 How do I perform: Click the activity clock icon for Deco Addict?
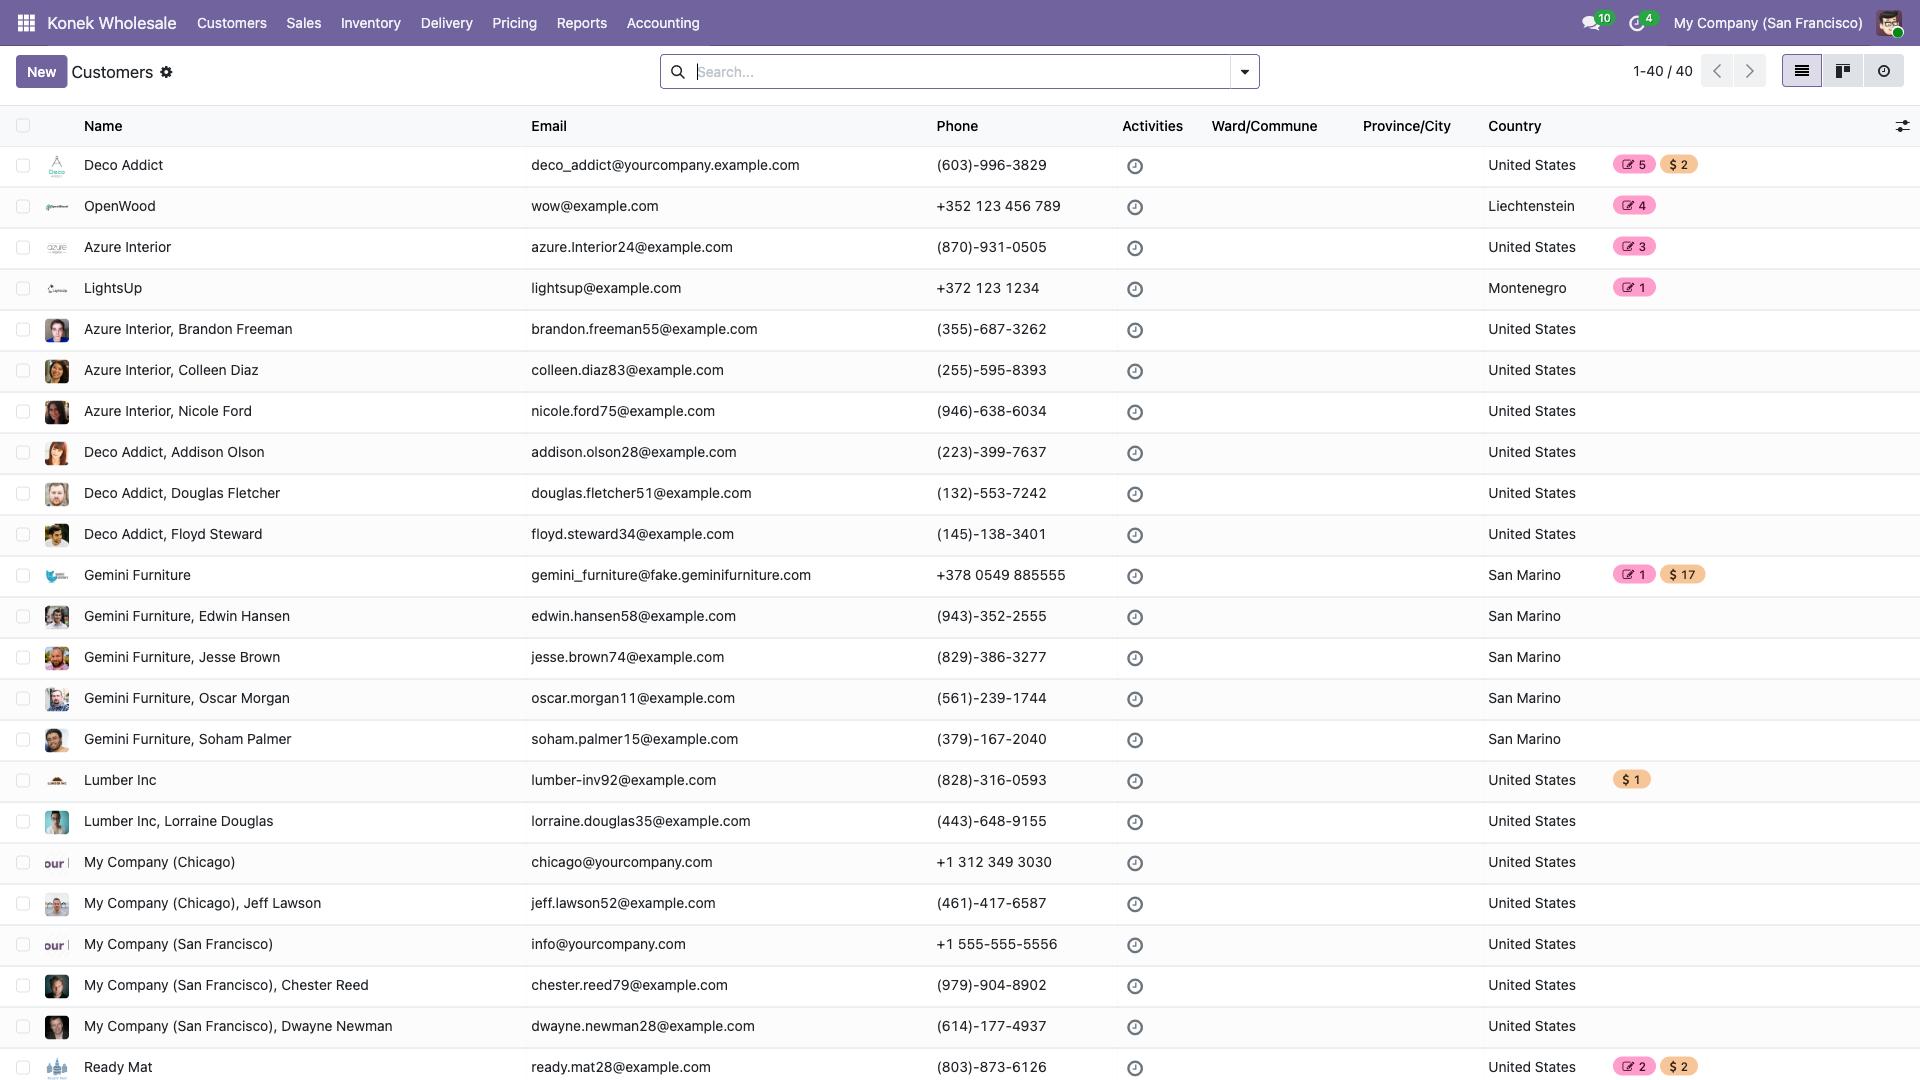[1135, 166]
